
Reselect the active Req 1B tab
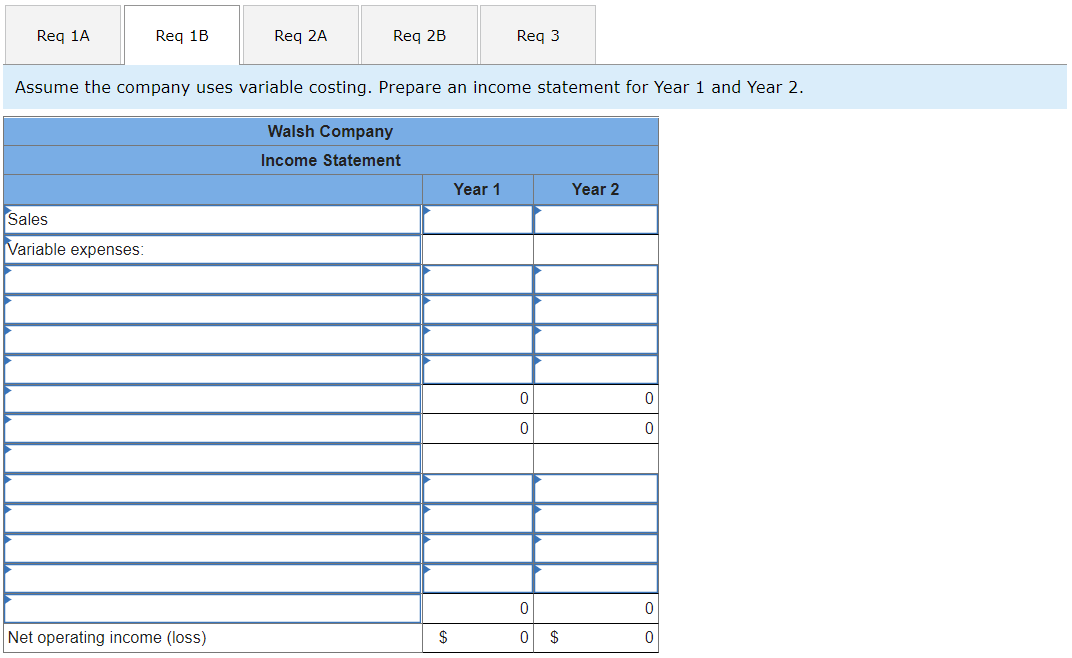[x=181, y=34]
